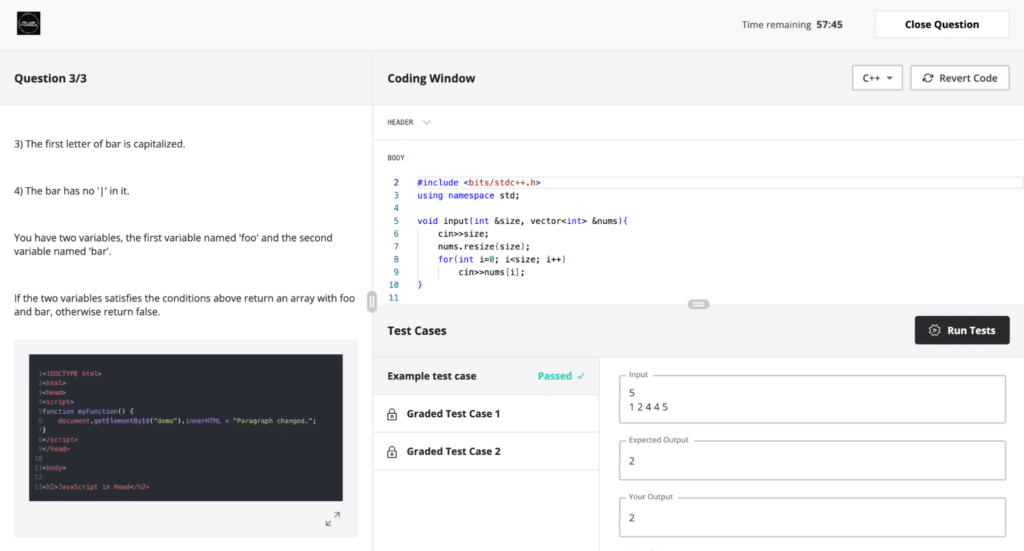Click the lock icon of Graded Test Case 2
This screenshot has width=1024, height=551.
pos(392,452)
